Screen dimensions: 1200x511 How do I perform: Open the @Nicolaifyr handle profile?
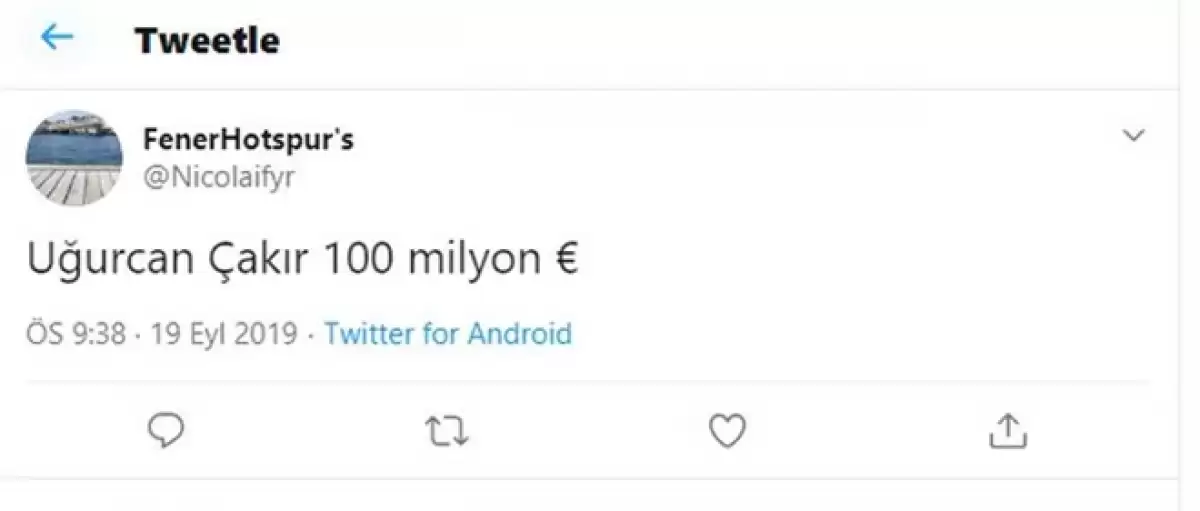[219, 177]
